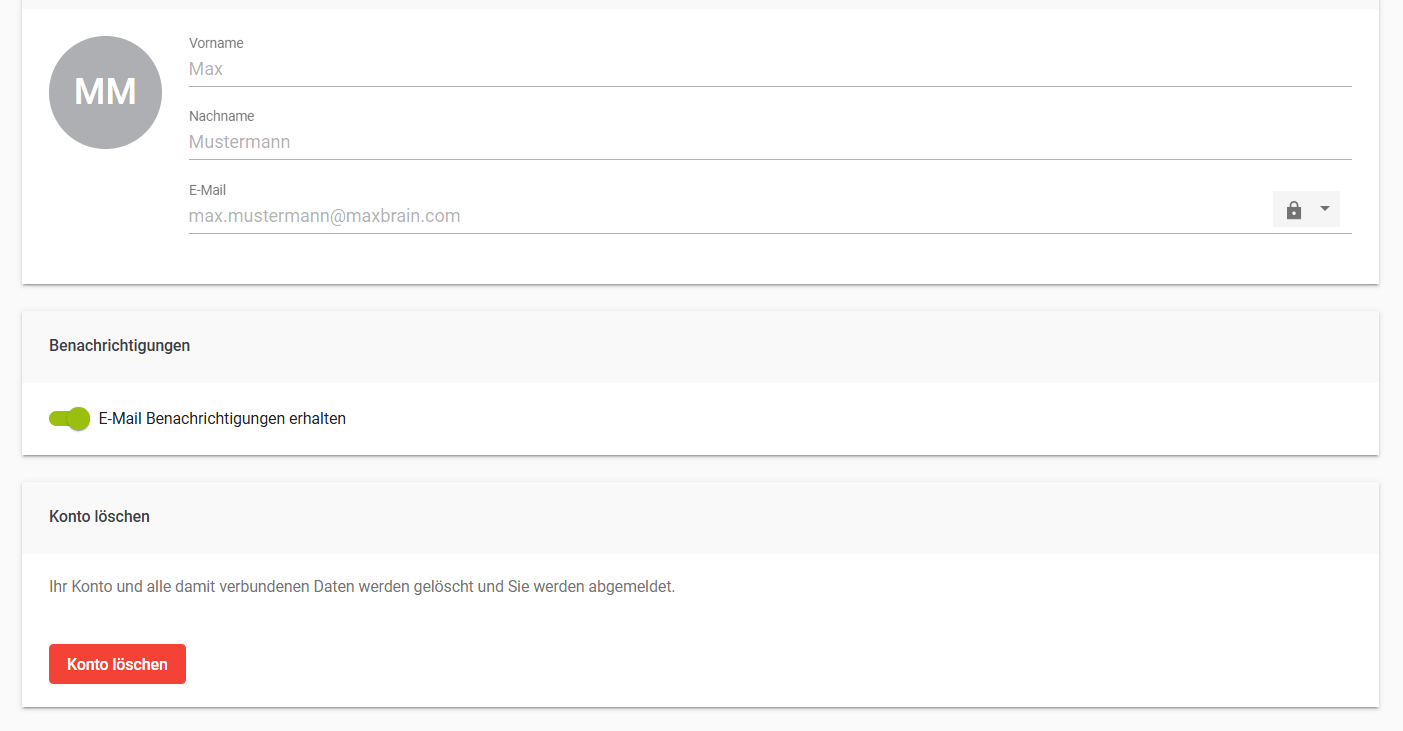
Task: Click the Nachname field label
Action: (221, 116)
